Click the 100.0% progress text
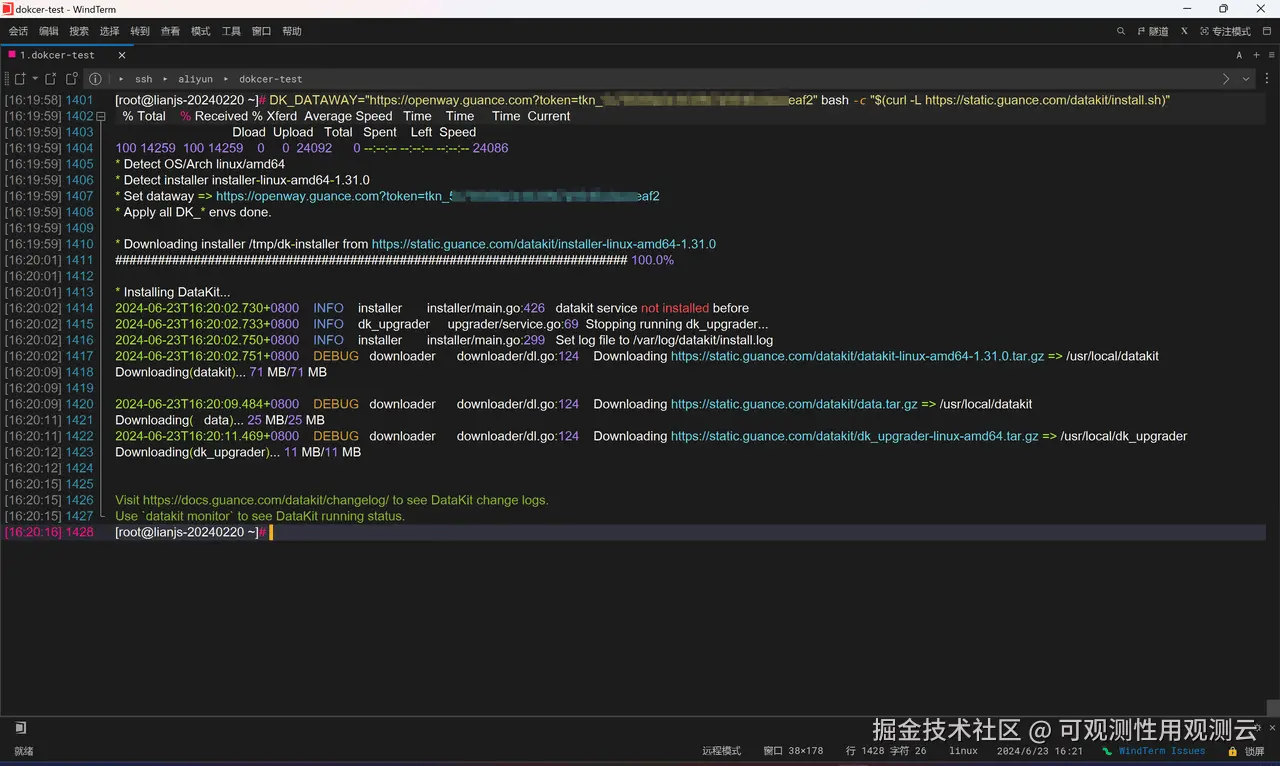Viewport: 1280px width, 766px height. coord(652,260)
